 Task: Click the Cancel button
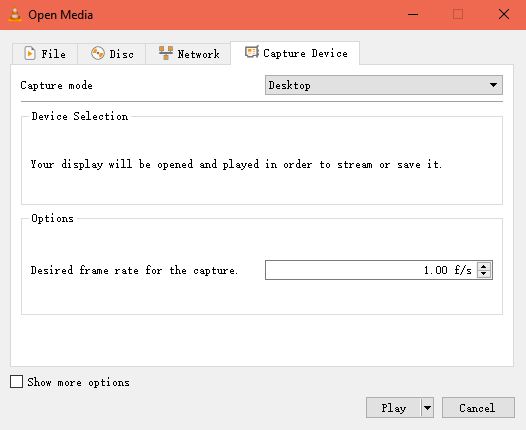478,408
